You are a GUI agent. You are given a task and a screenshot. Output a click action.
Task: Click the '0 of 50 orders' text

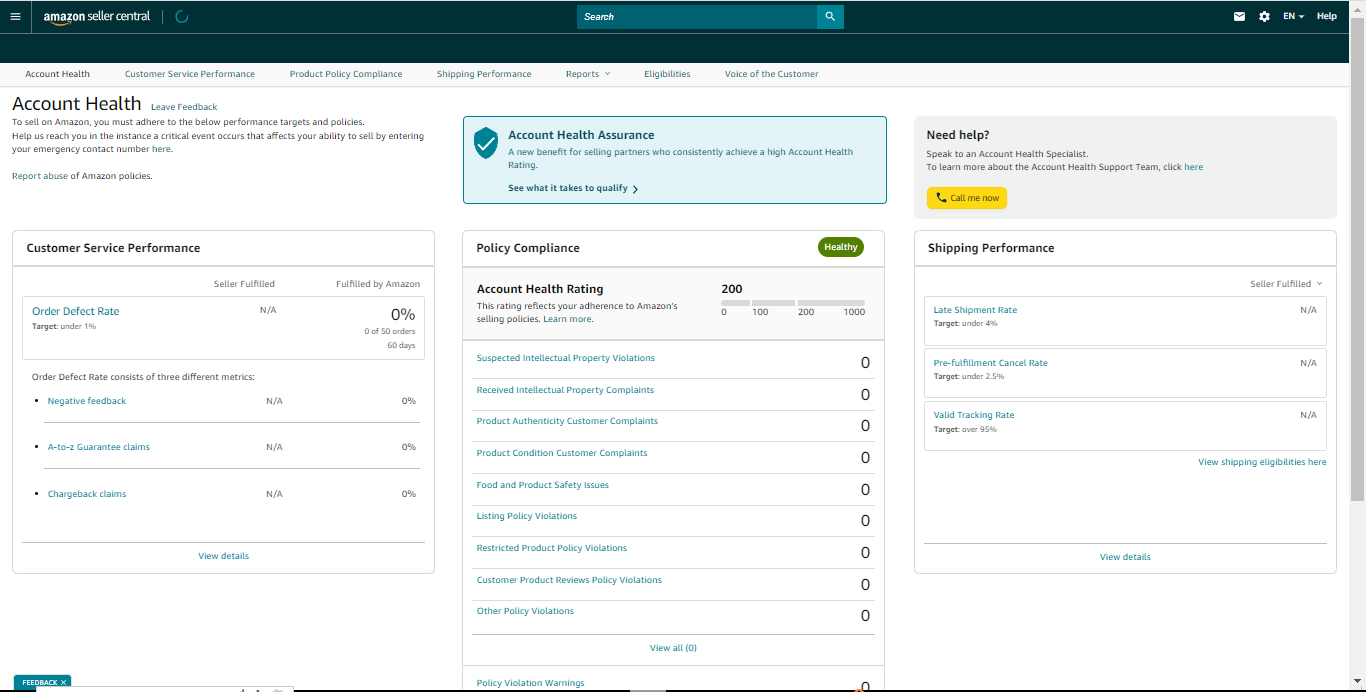click(x=390, y=331)
